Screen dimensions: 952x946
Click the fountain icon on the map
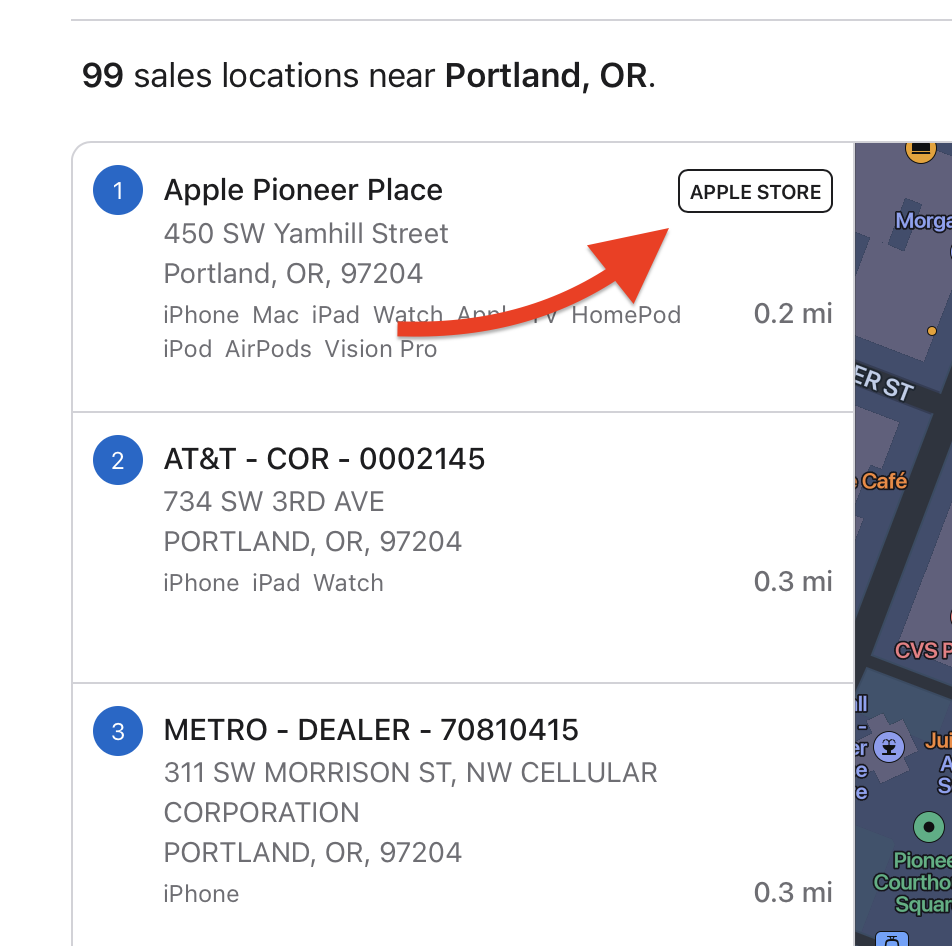[x=888, y=748]
